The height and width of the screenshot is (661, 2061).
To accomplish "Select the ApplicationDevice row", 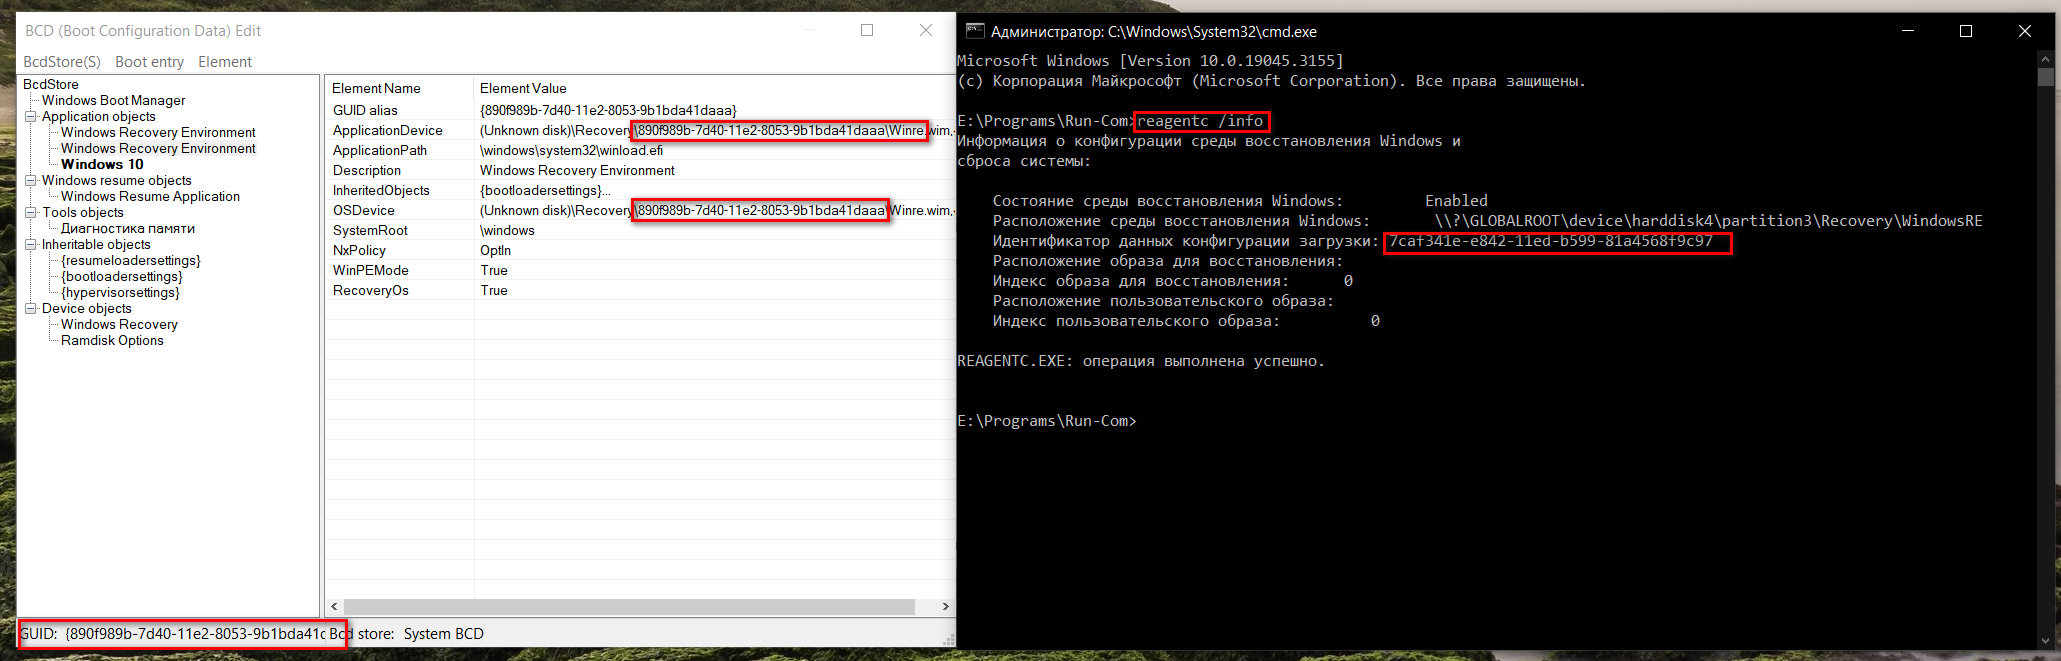I will point(640,130).
